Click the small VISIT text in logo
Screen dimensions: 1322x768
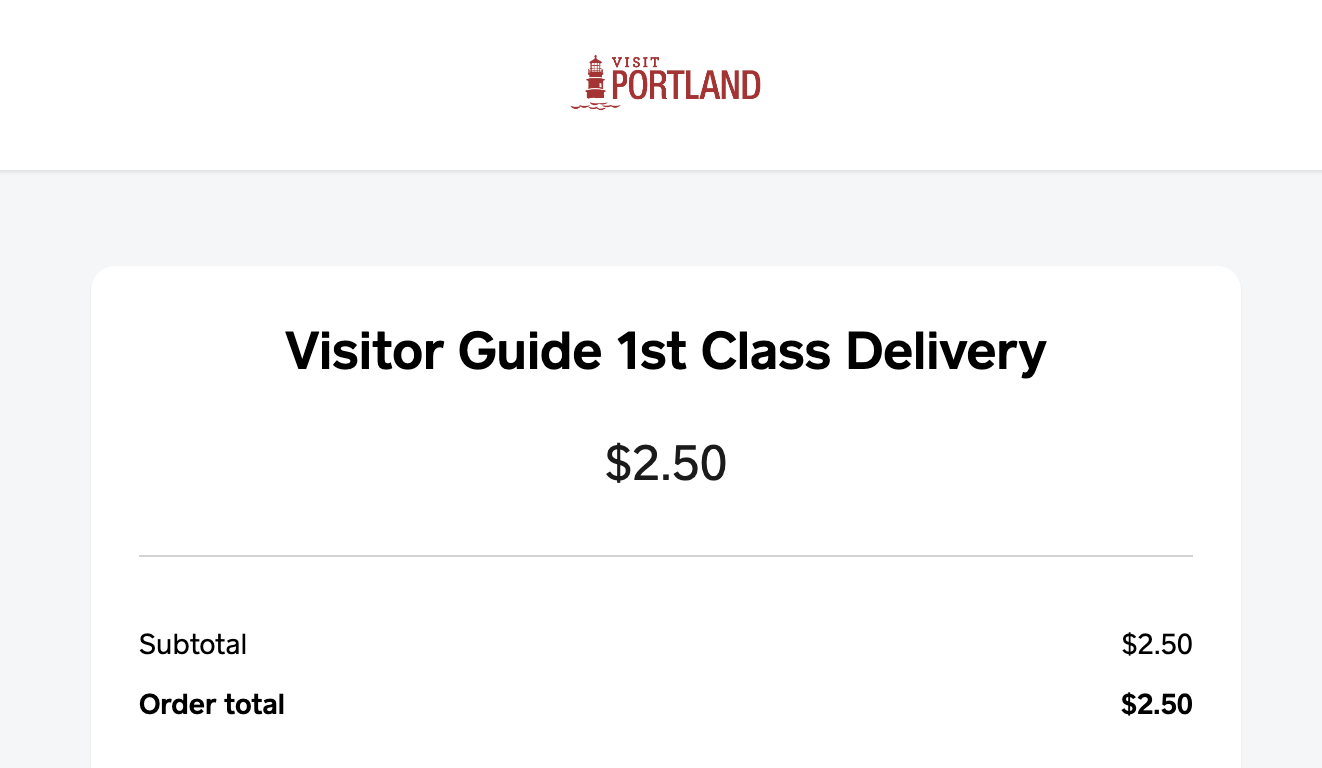pyautogui.click(x=635, y=62)
